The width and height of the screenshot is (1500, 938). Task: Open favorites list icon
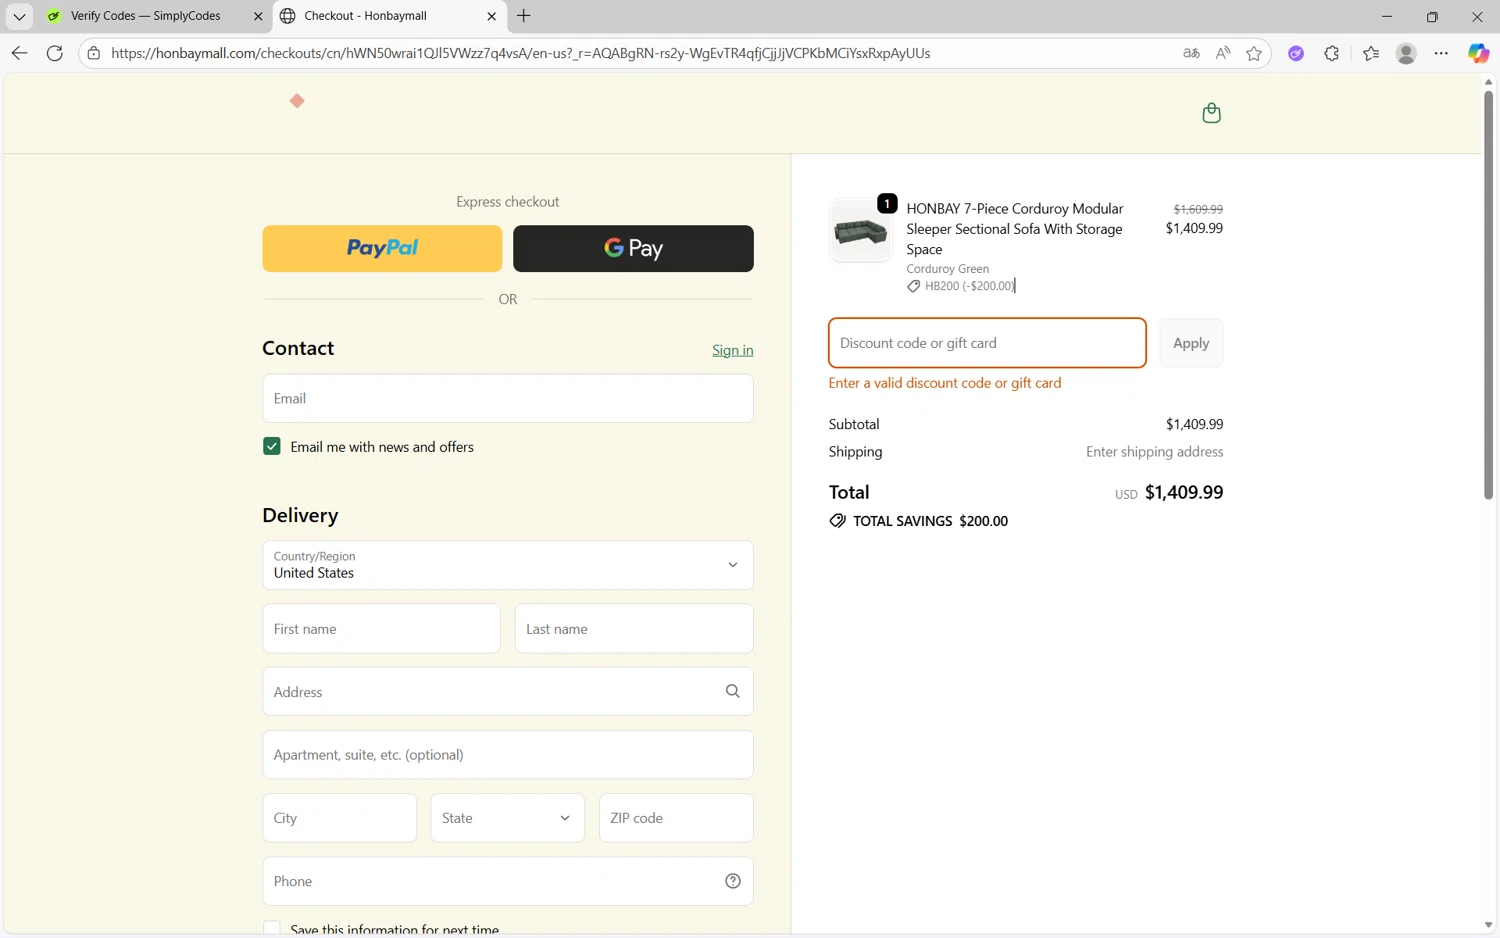pos(1371,53)
